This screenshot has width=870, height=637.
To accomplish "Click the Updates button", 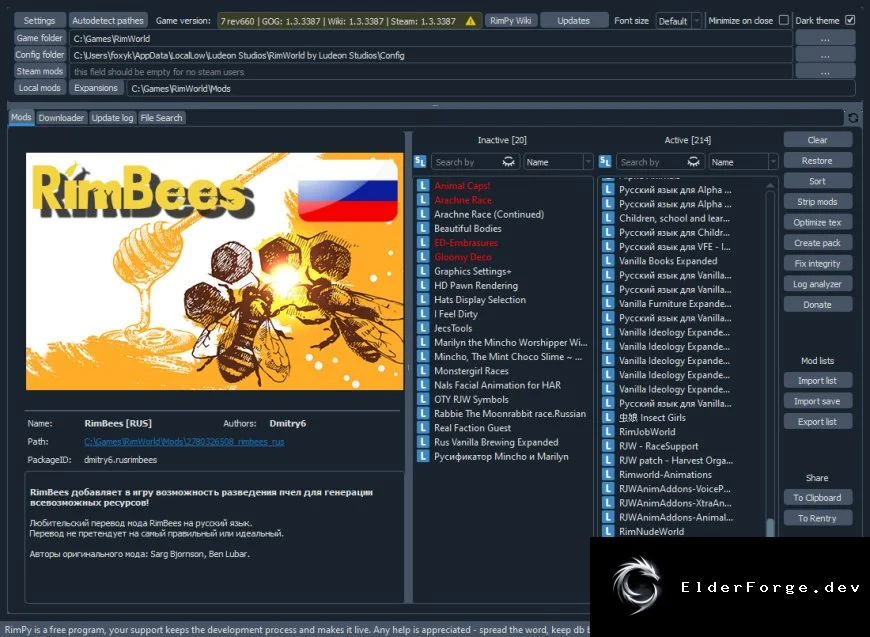I will point(574,21).
